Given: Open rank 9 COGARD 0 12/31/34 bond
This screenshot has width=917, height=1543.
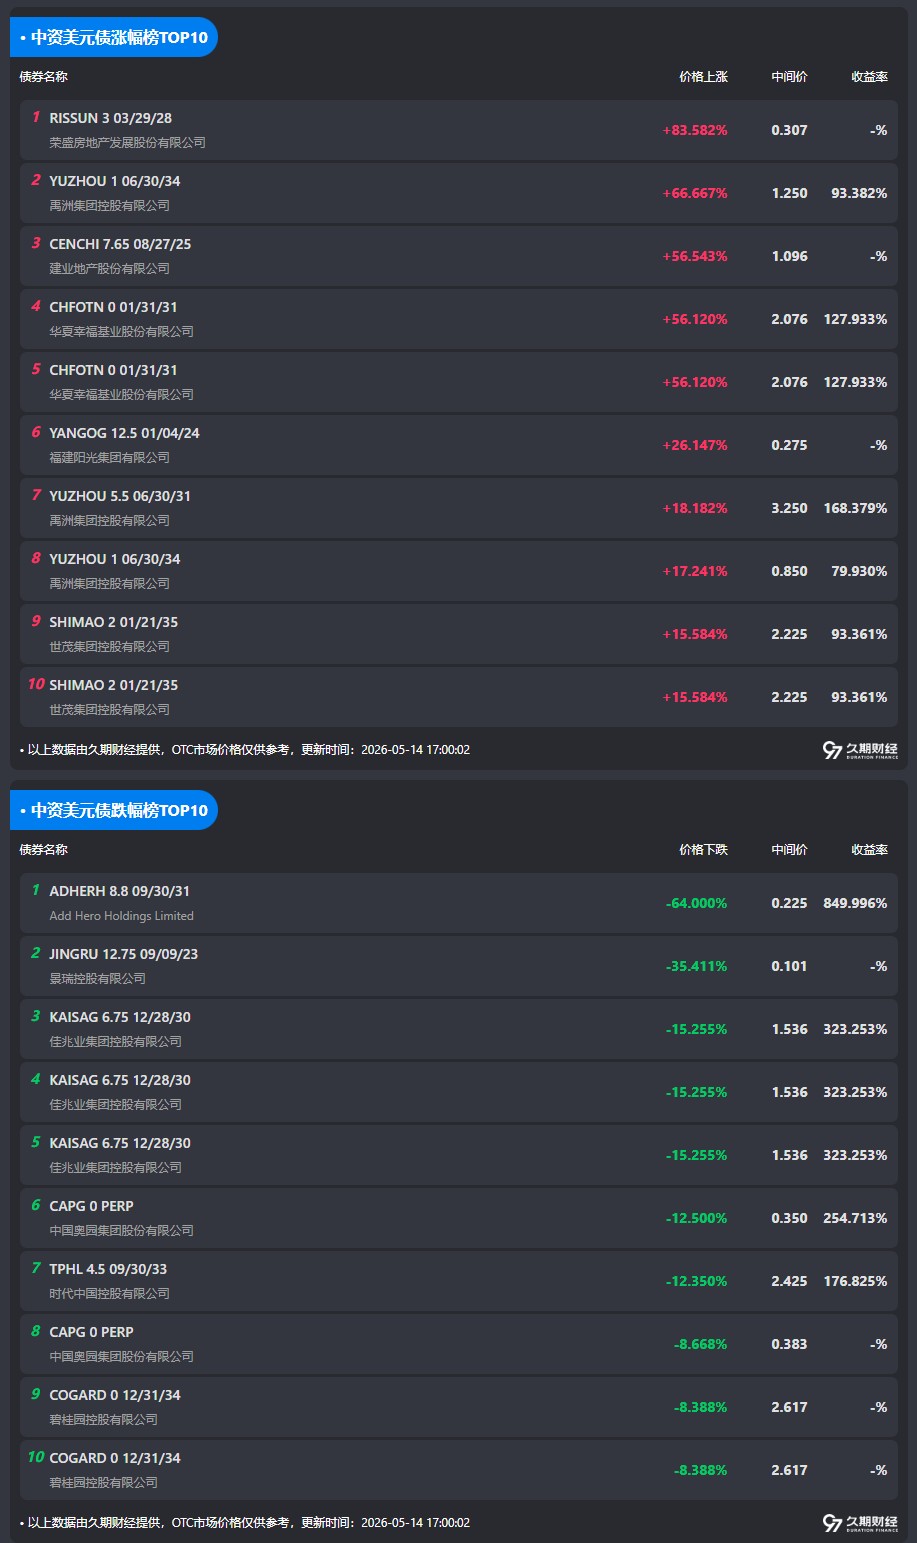Looking at the screenshot, I should [x=459, y=1407].
